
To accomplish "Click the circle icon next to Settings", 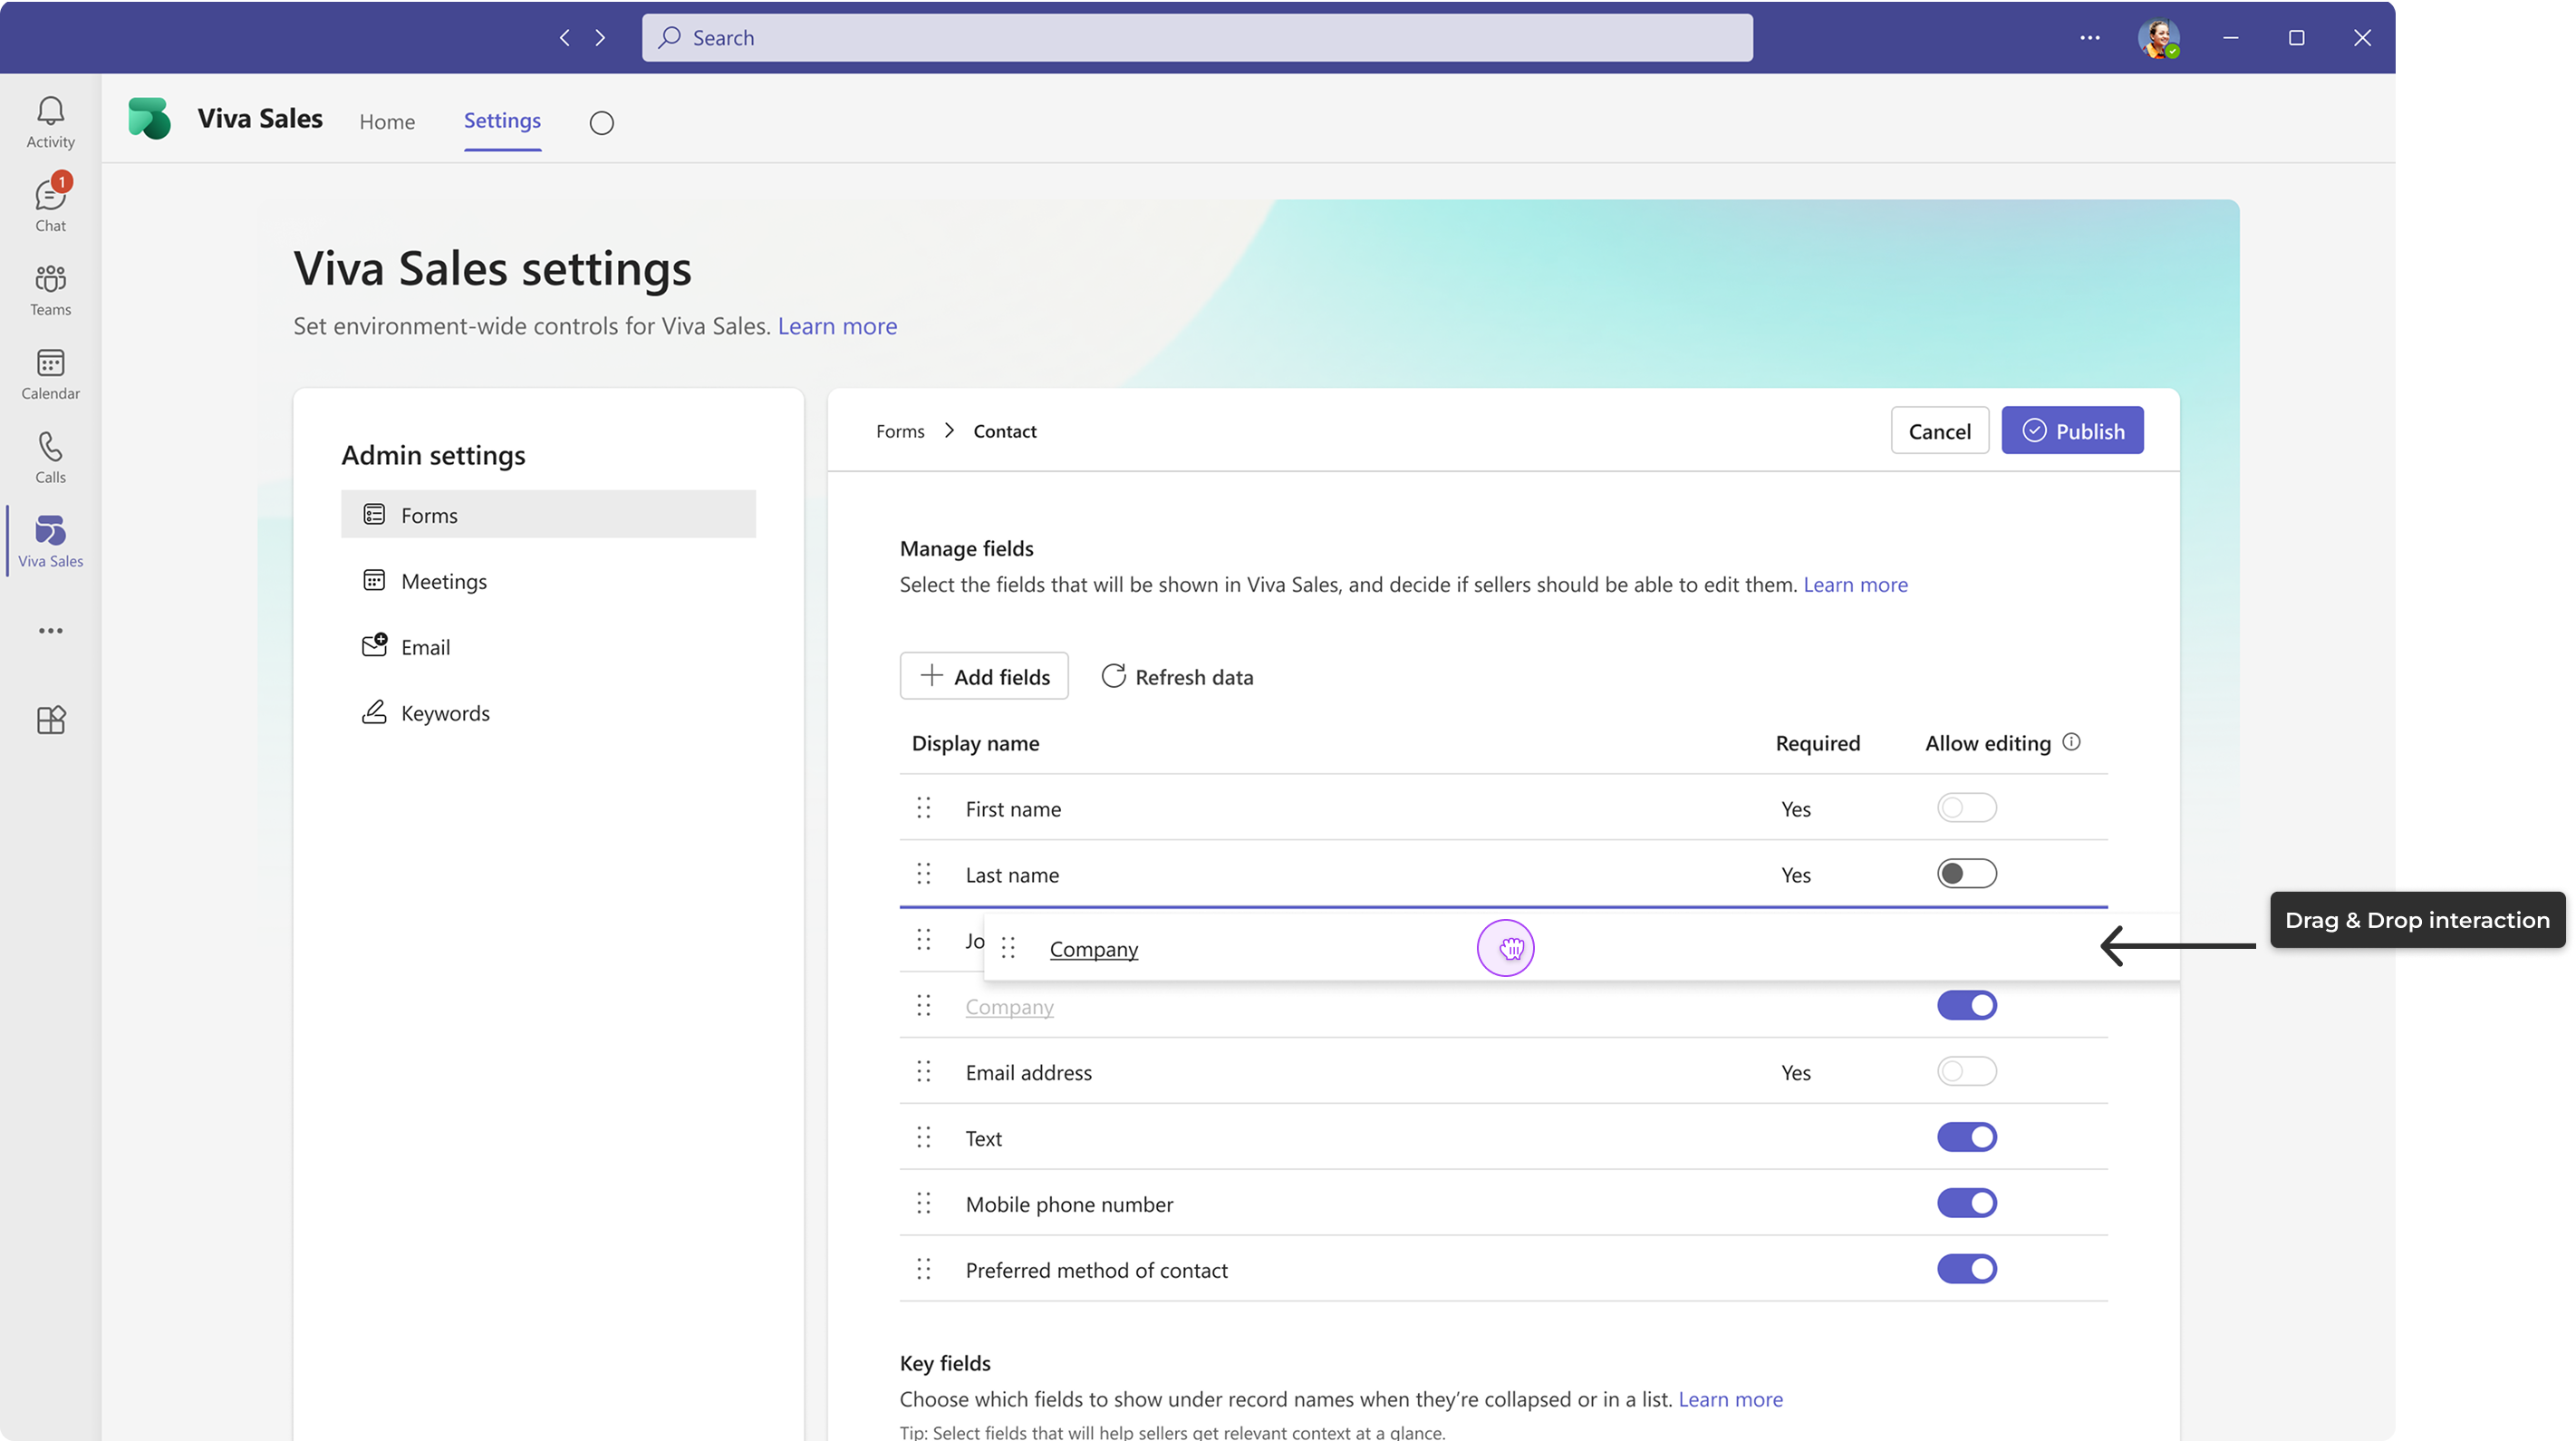I will tap(601, 123).
